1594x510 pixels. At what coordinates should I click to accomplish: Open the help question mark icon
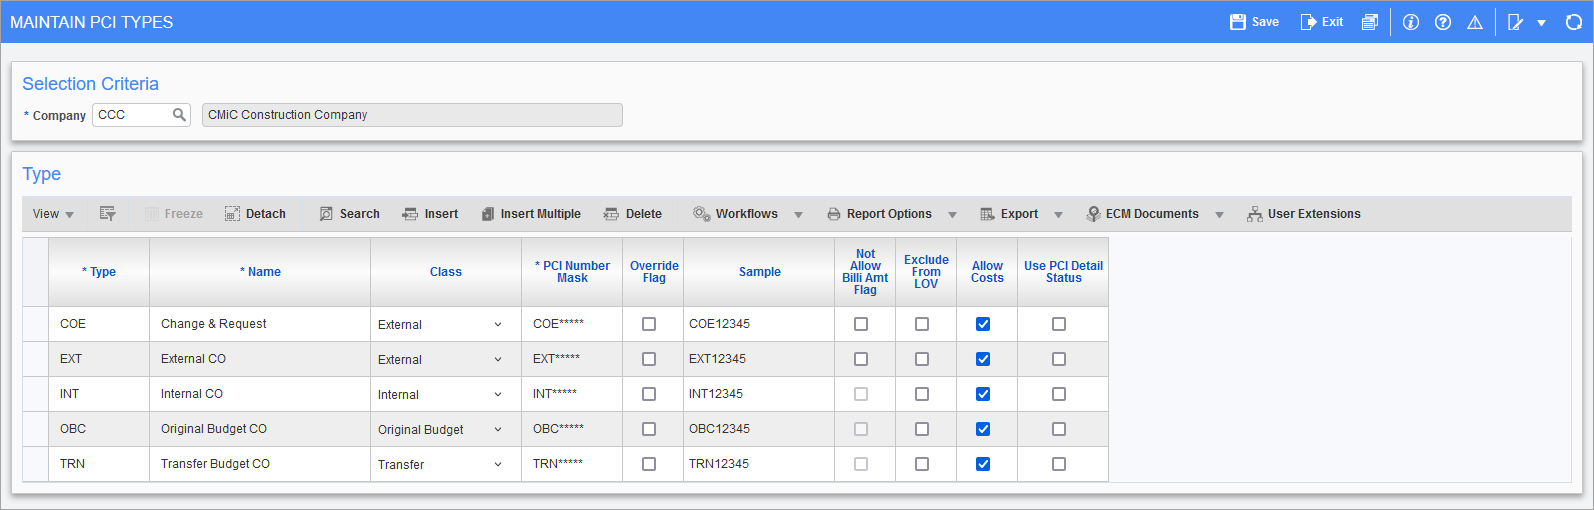tap(1442, 22)
